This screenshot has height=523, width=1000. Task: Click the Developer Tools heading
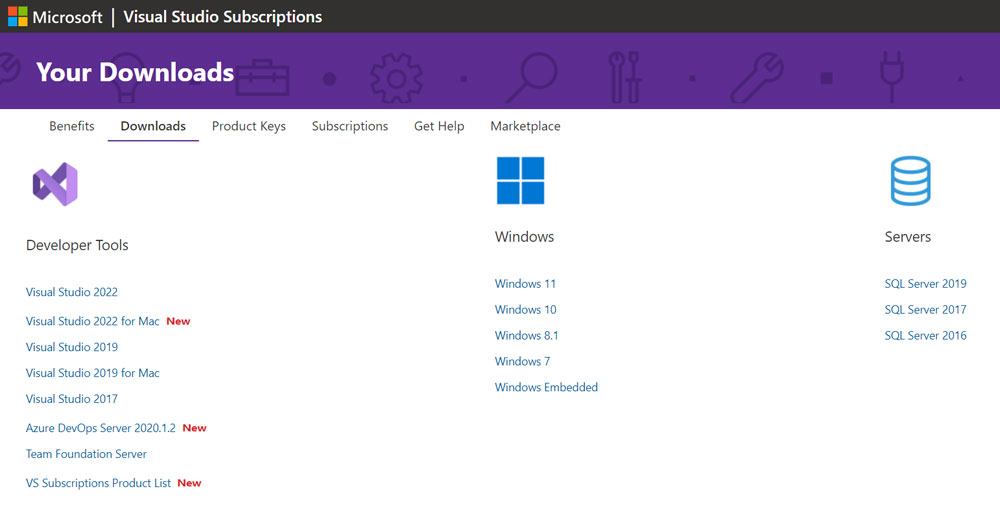tap(77, 246)
